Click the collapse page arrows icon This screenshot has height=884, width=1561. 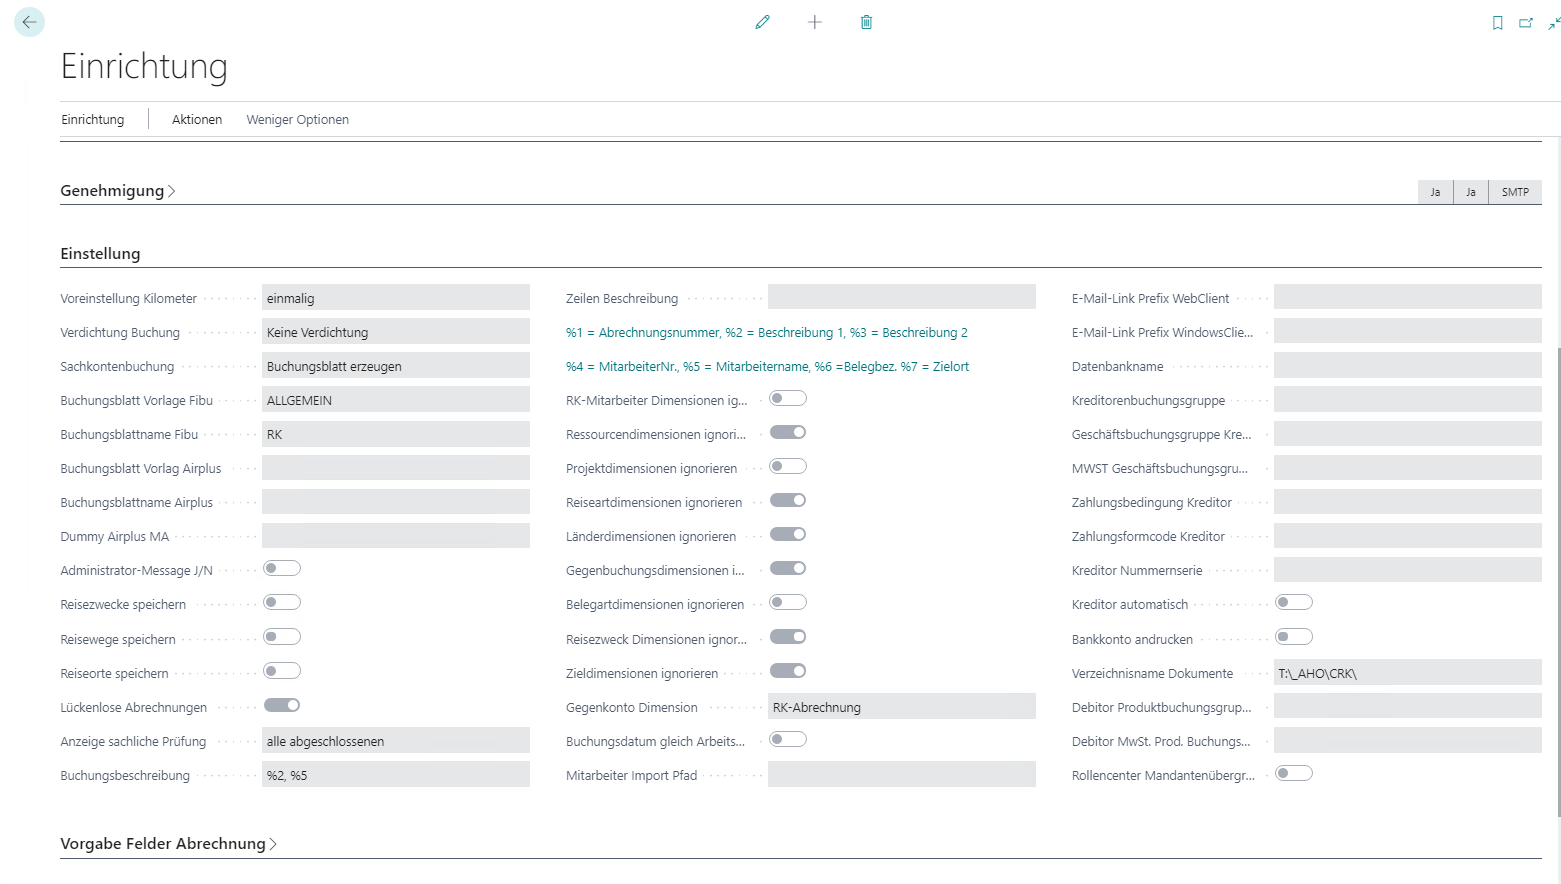pos(1554,23)
